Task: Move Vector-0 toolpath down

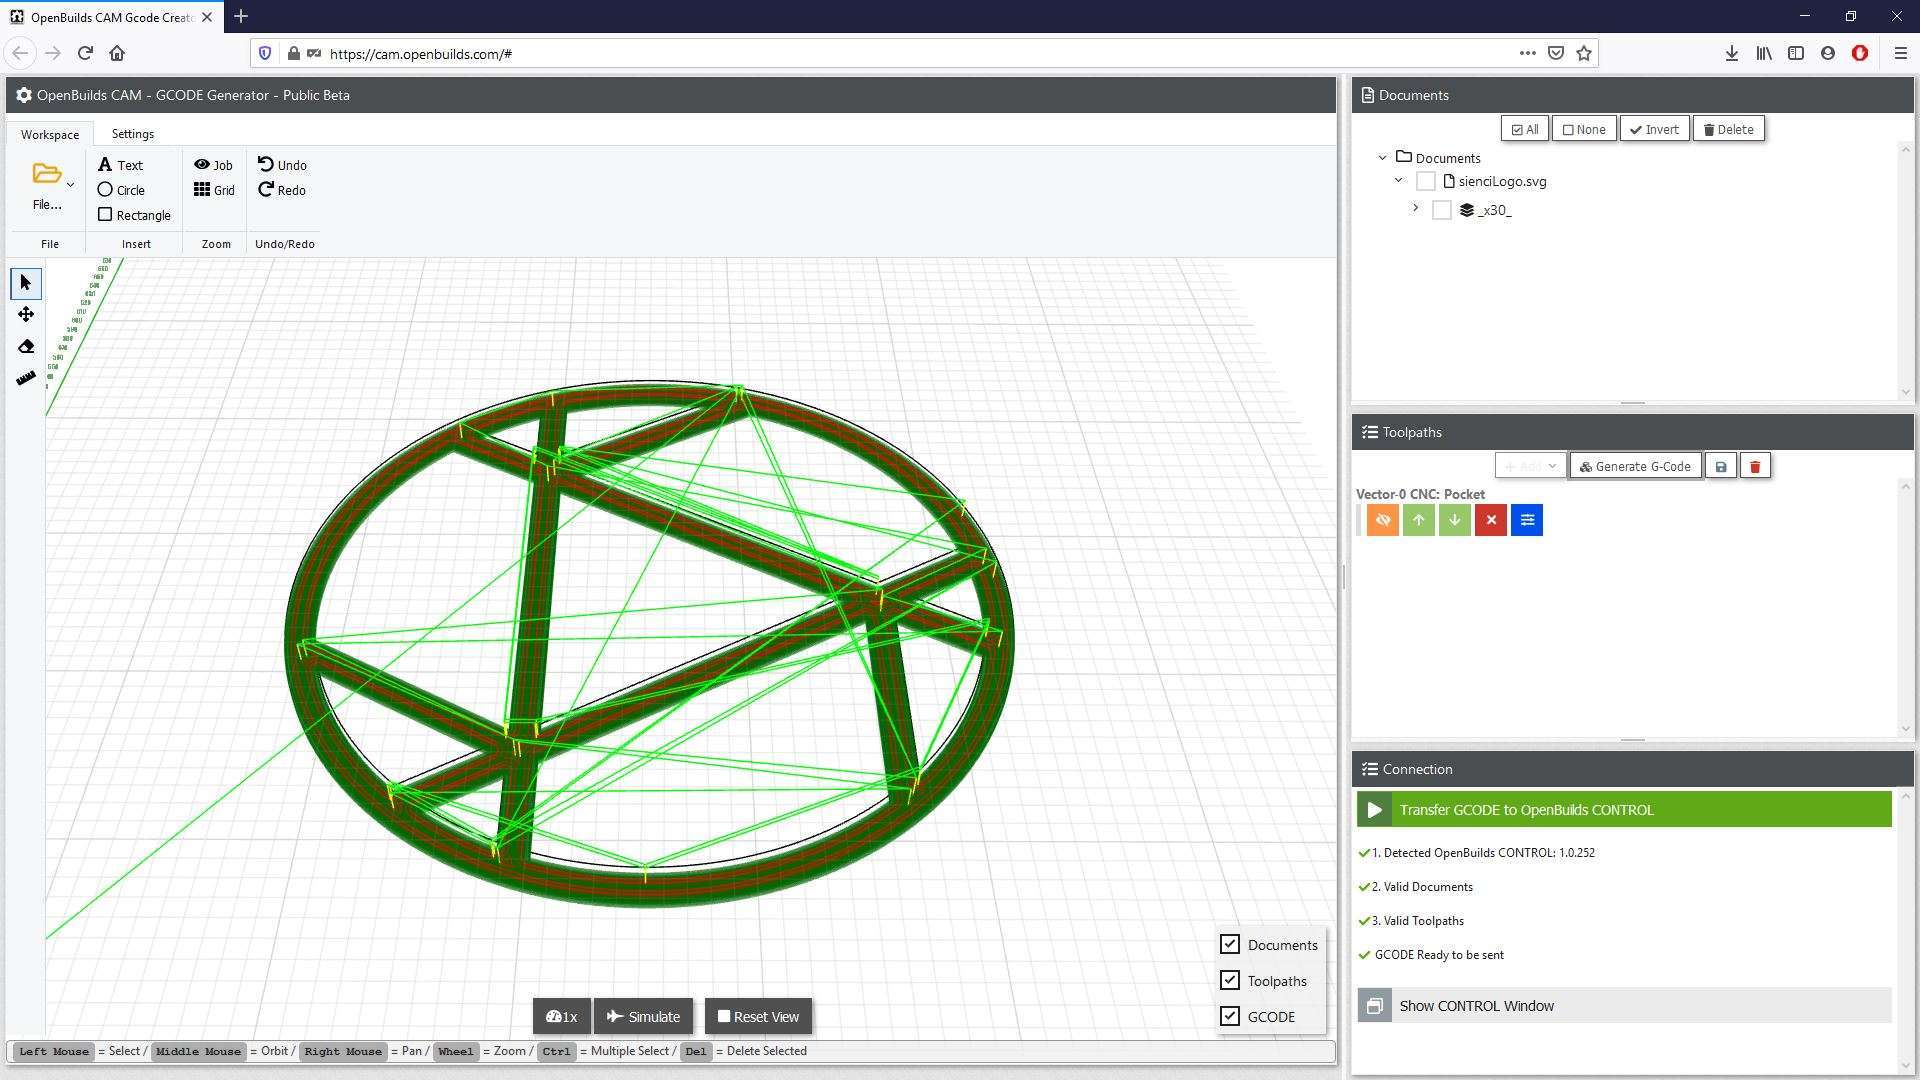Action: 1454,520
